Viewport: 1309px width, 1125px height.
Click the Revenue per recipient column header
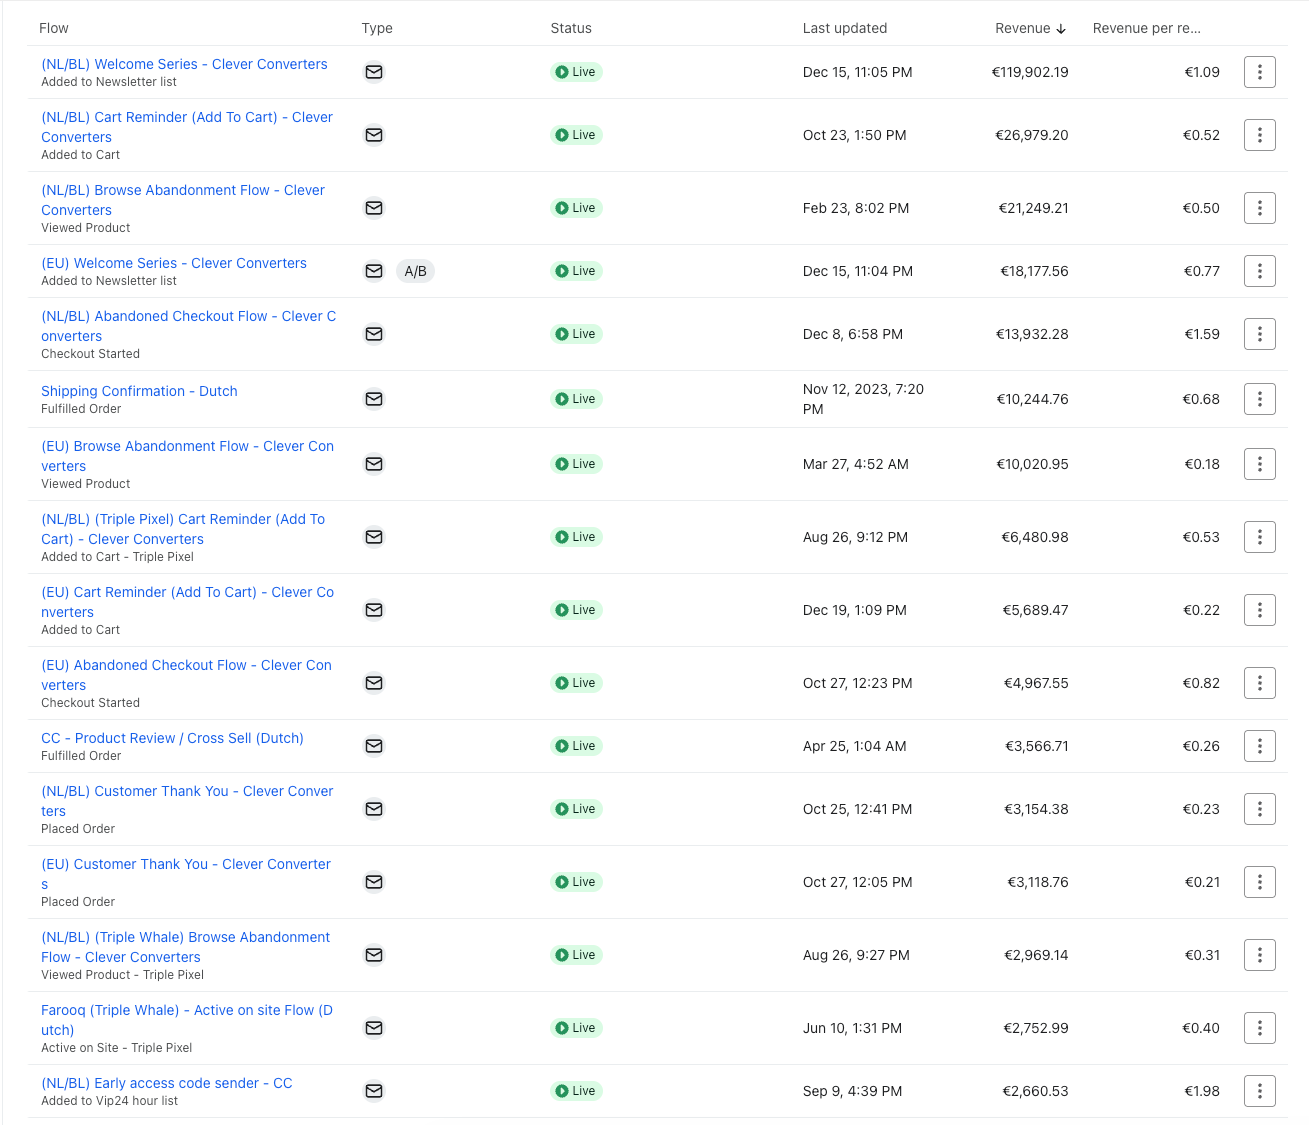(x=1147, y=28)
